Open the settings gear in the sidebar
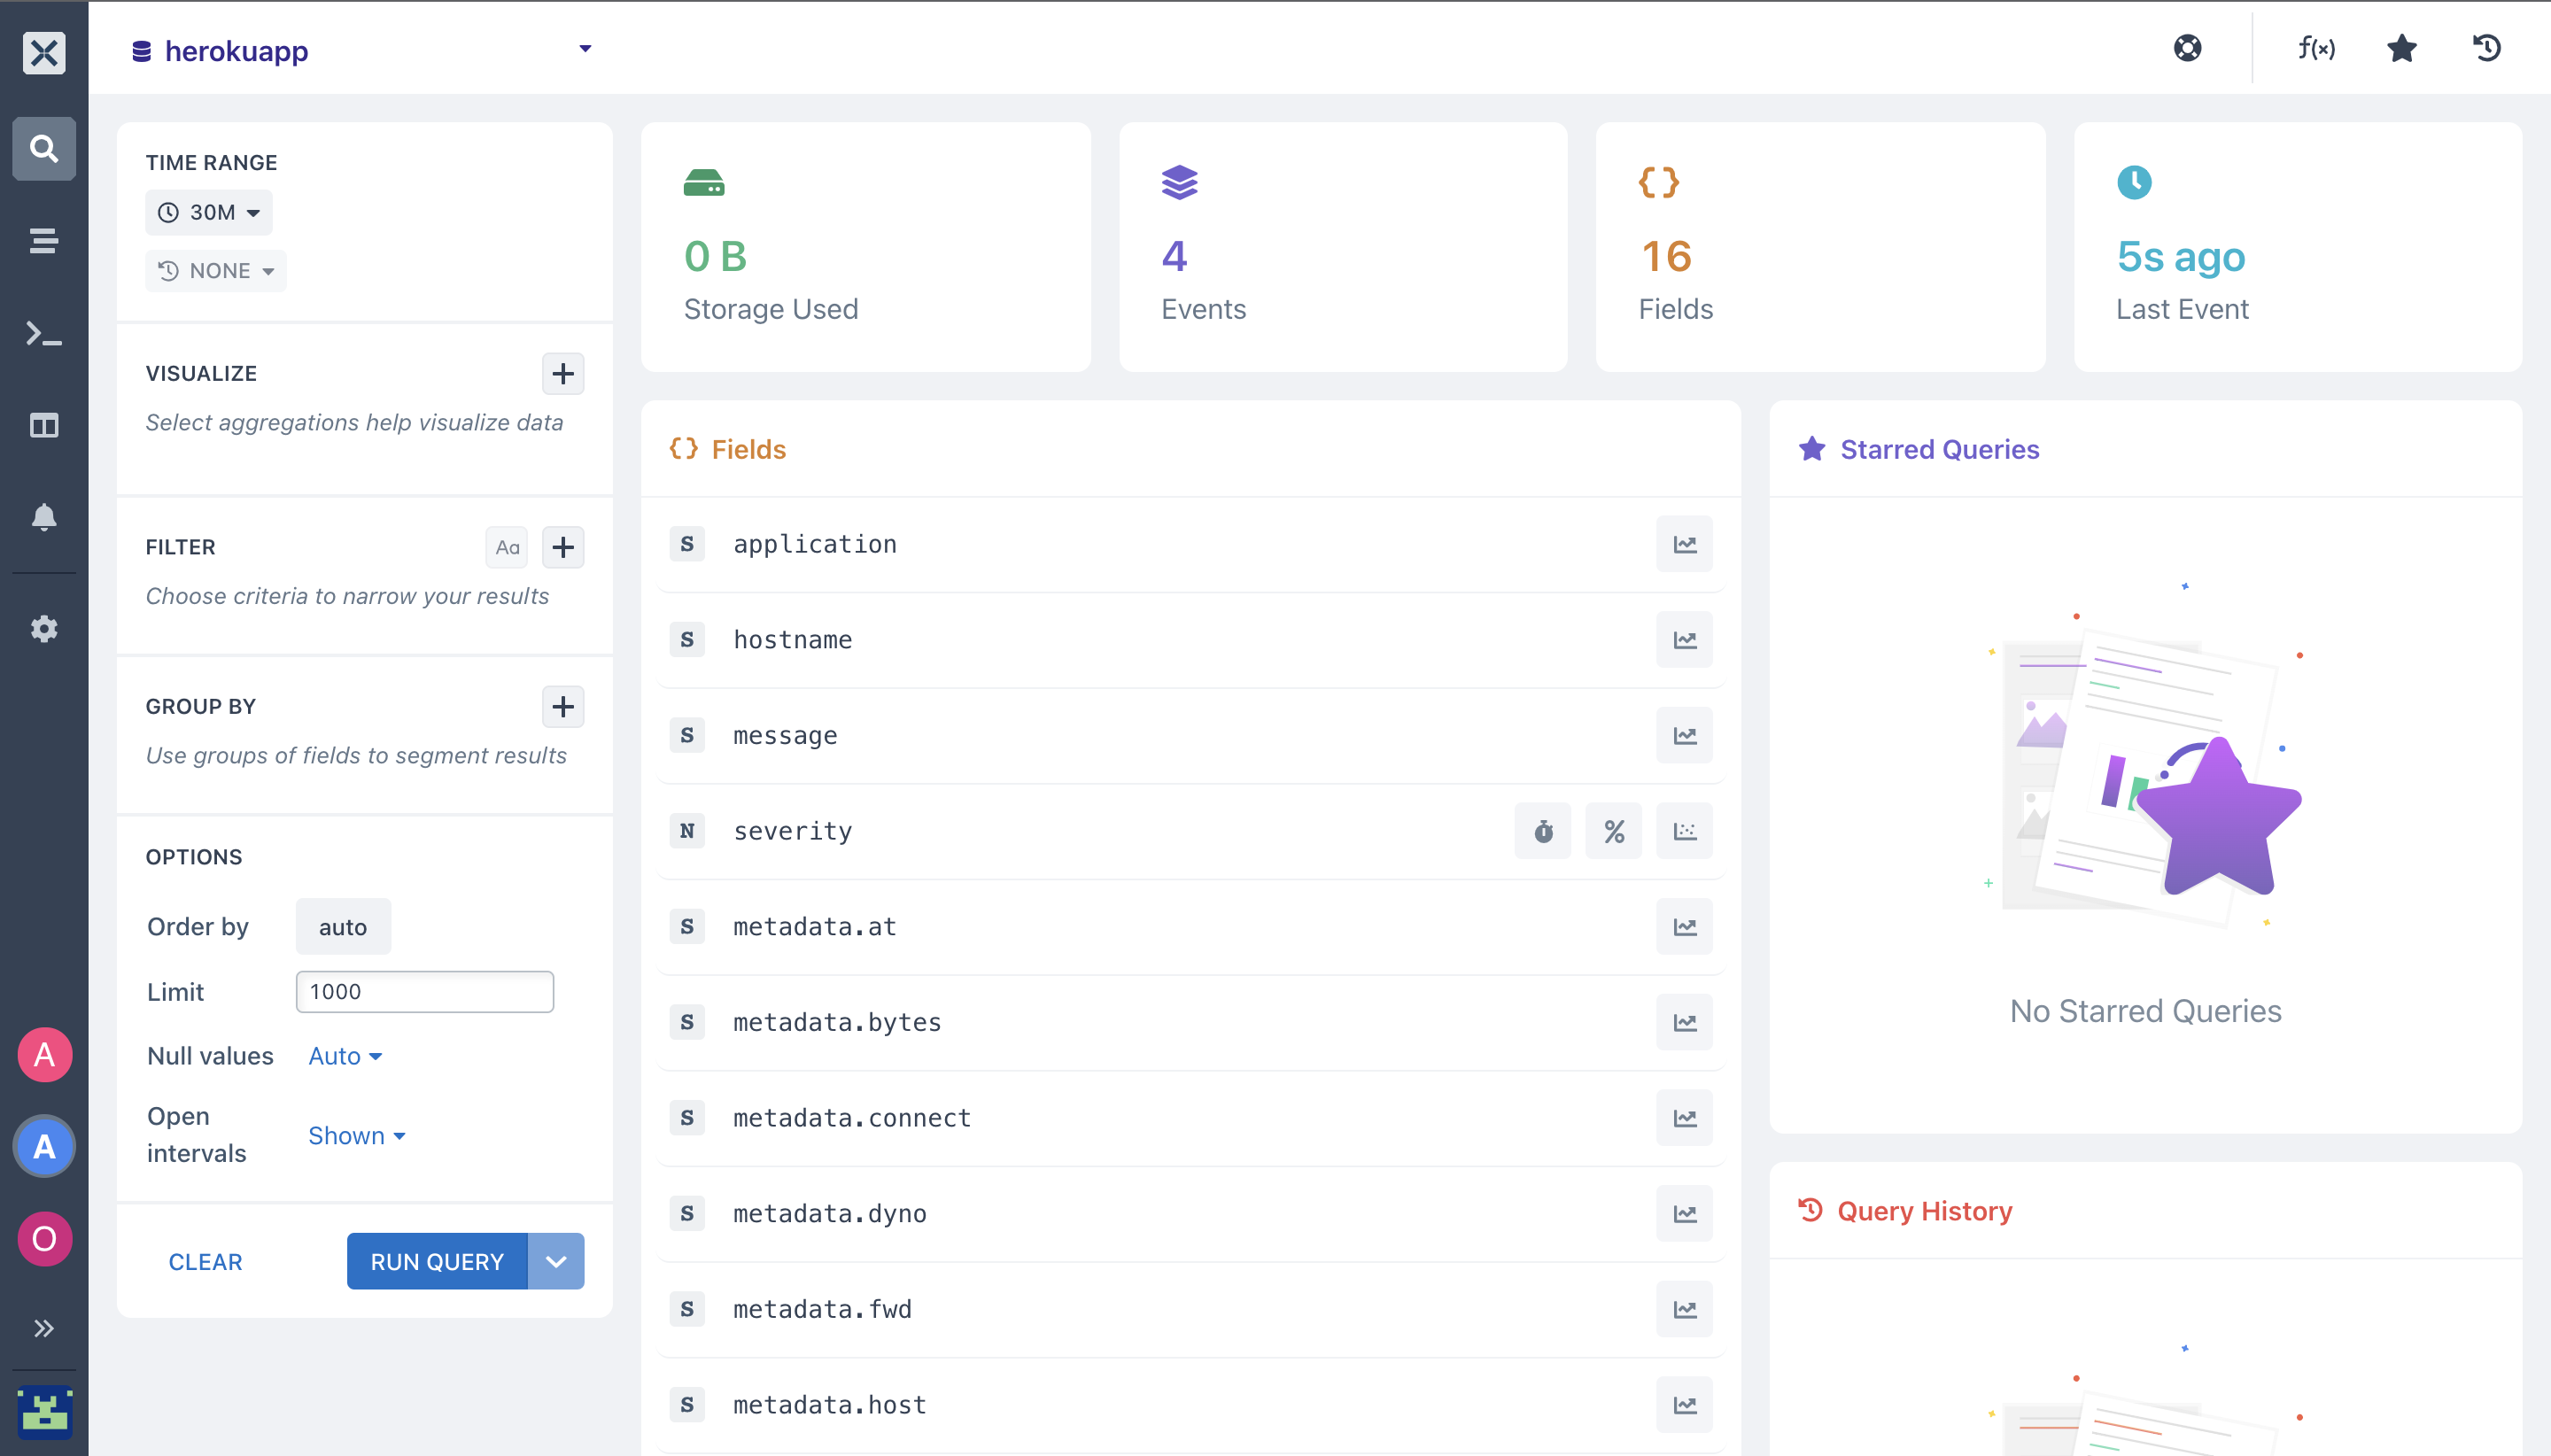The height and width of the screenshot is (1456, 2551). tap(44, 629)
